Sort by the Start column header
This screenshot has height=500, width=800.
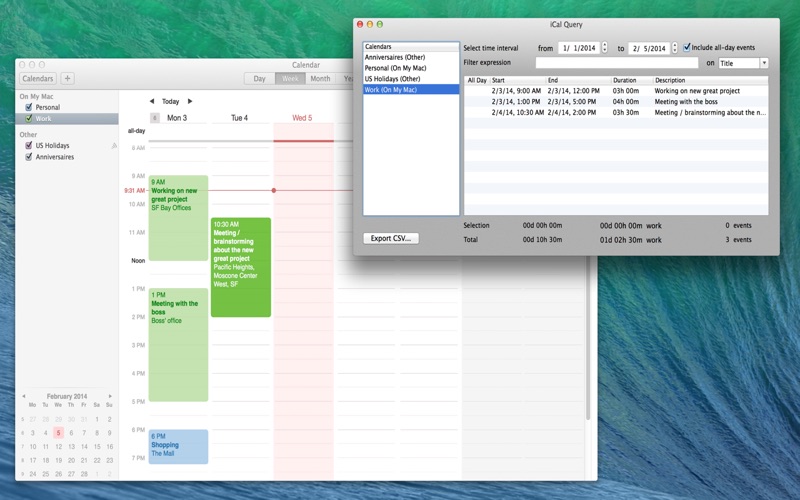pos(517,80)
